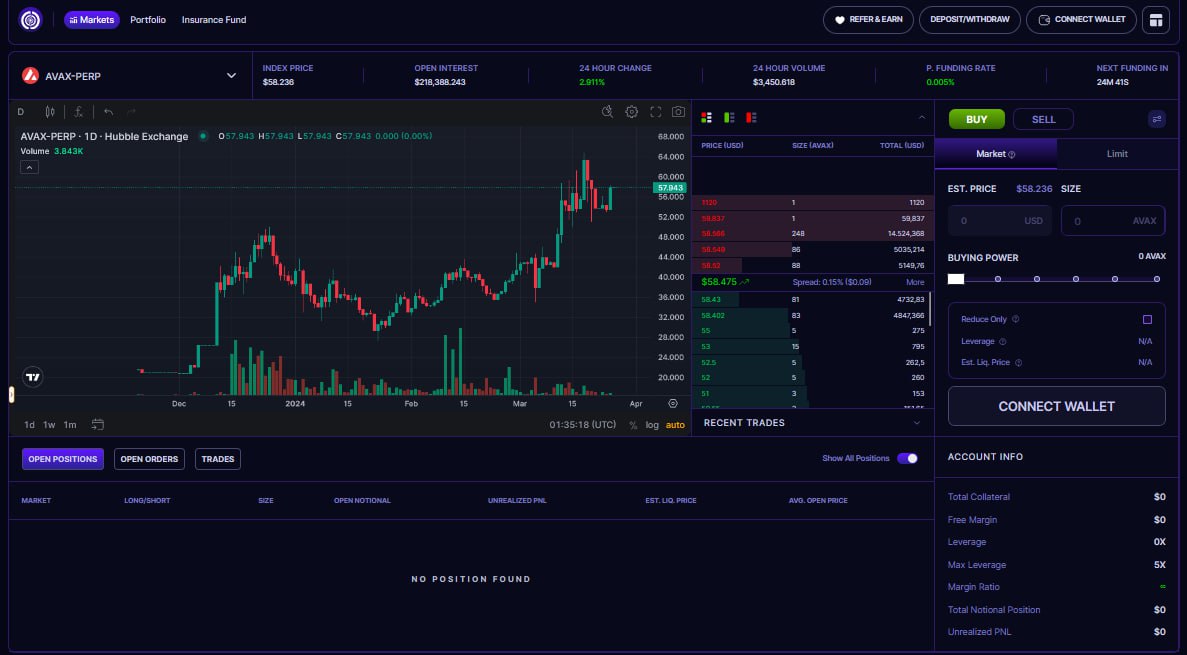Image resolution: width=1187 pixels, height=655 pixels.
Task: Expand the chart to fullscreen mode
Action: click(x=655, y=112)
